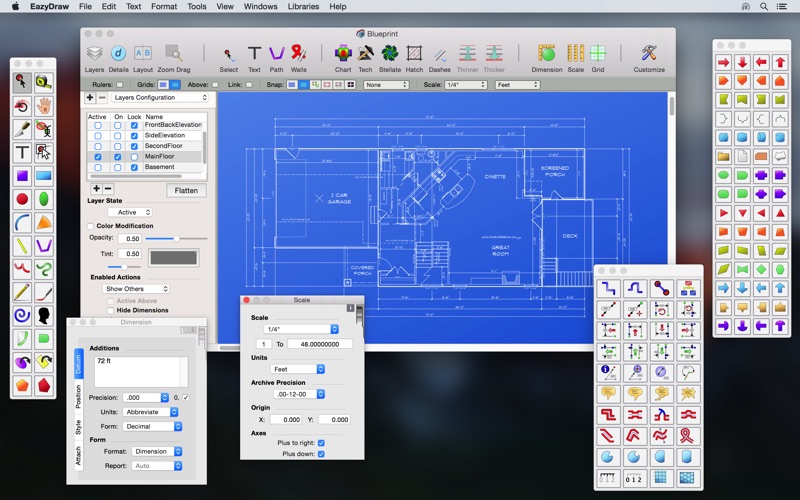This screenshot has width=800, height=500.
Task: Switch to the Position tab in Dimension panel
Action: (x=78, y=396)
